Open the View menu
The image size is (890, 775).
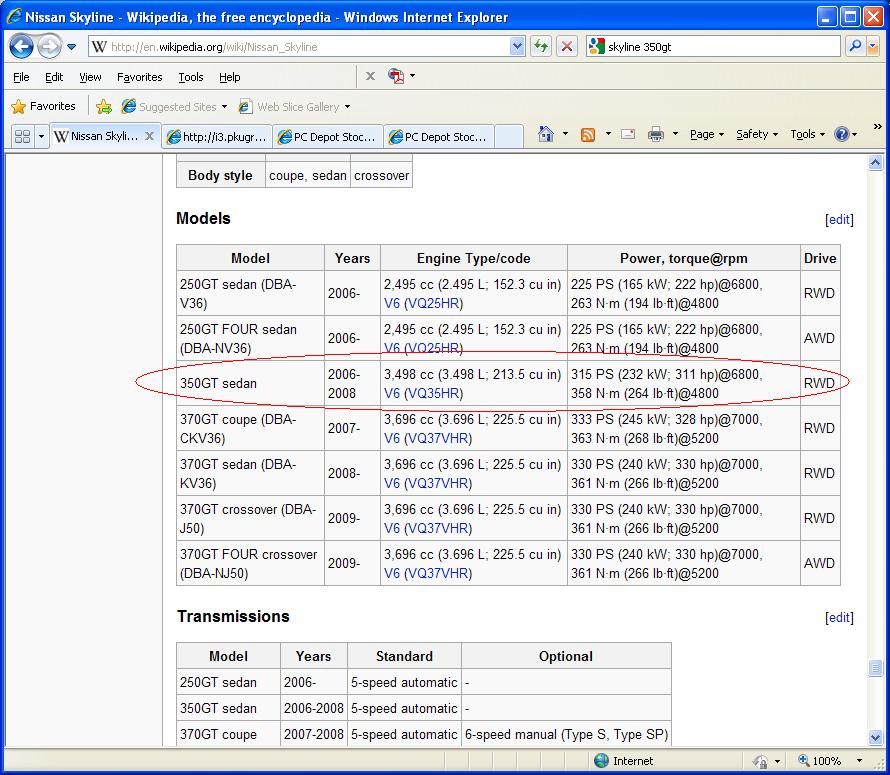(90, 77)
